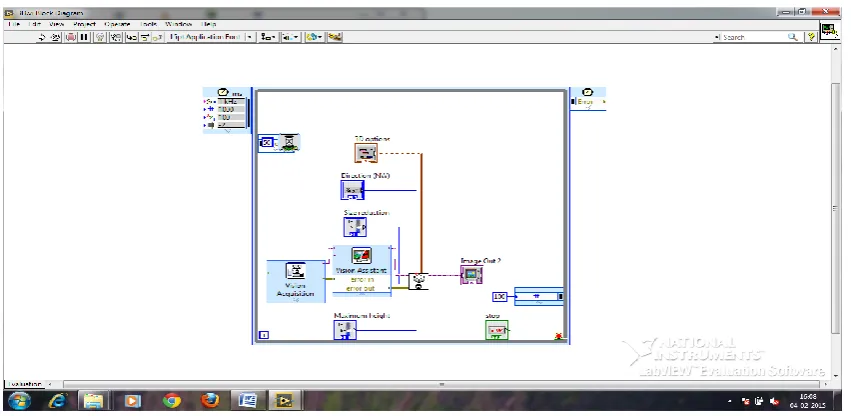Open the Align Objects dropdown

[268, 37]
